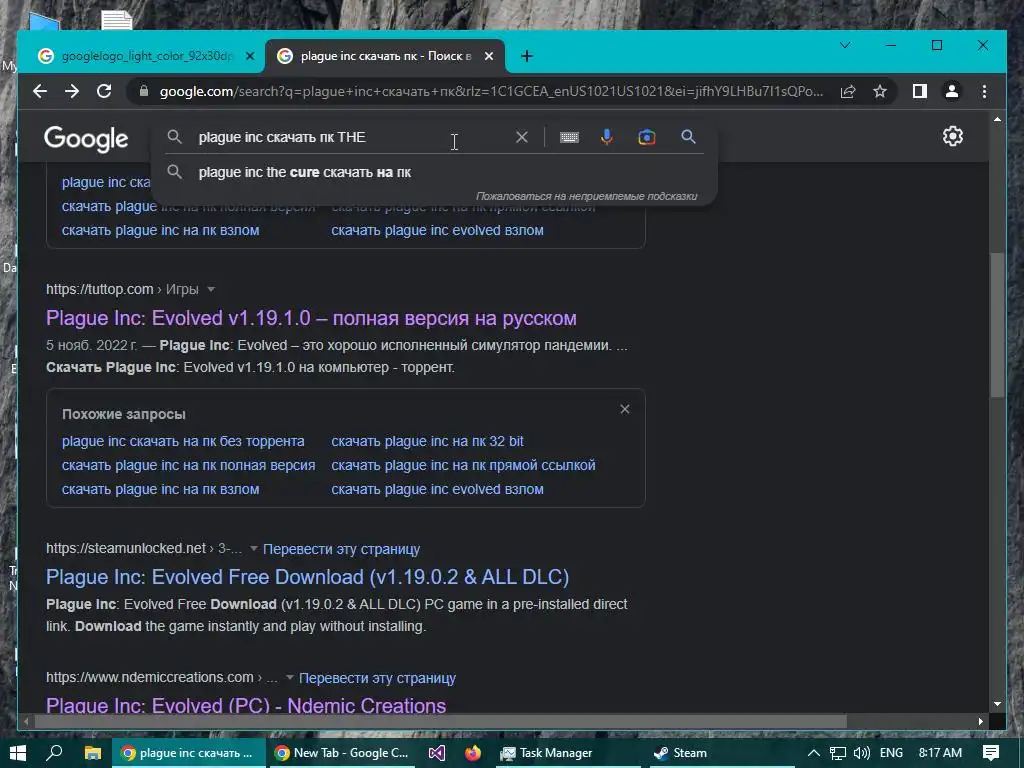Bookmark this page with the star
Screen dimensions: 1024x768
coord(880,91)
